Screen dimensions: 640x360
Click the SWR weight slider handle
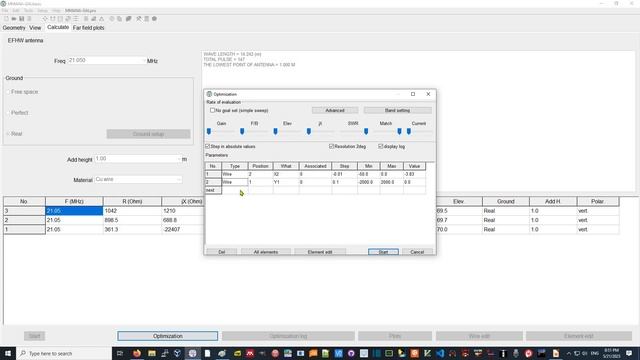pos(366,131)
